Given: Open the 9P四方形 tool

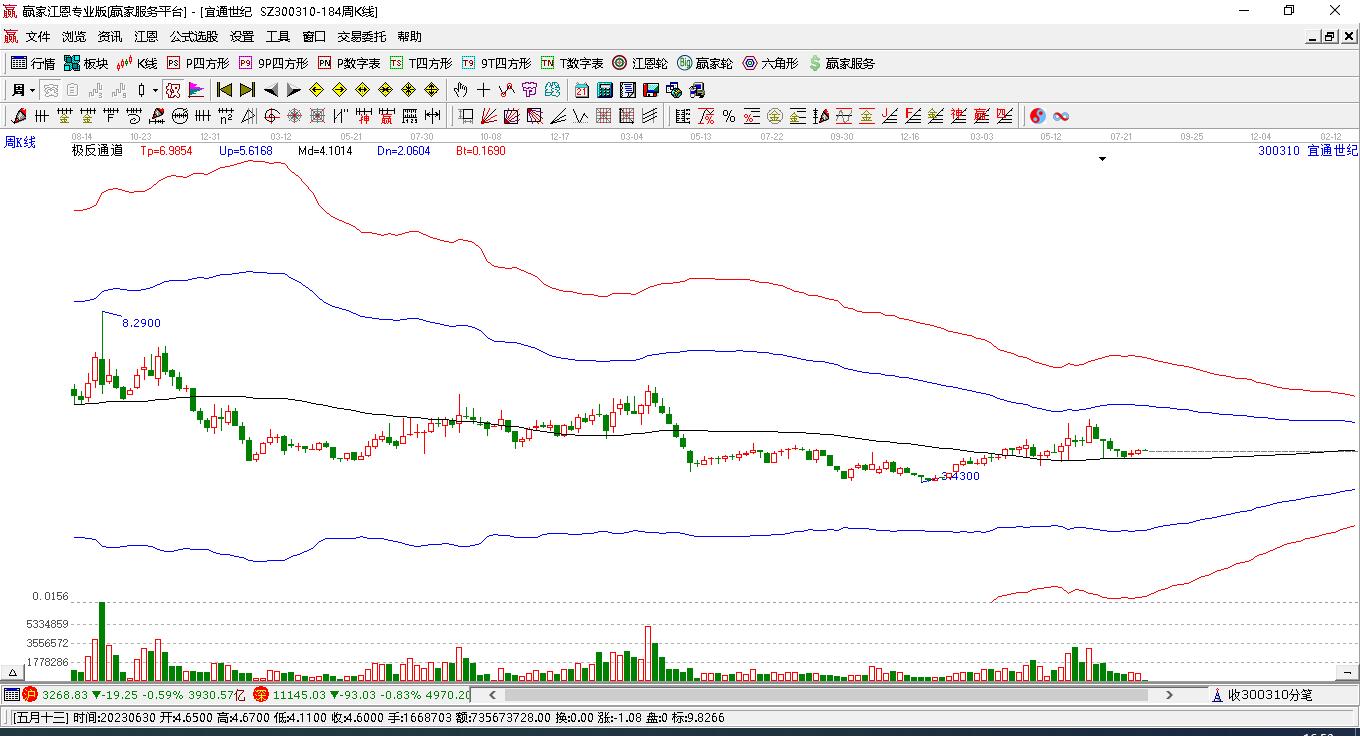Looking at the screenshot, I should (273, 63).
